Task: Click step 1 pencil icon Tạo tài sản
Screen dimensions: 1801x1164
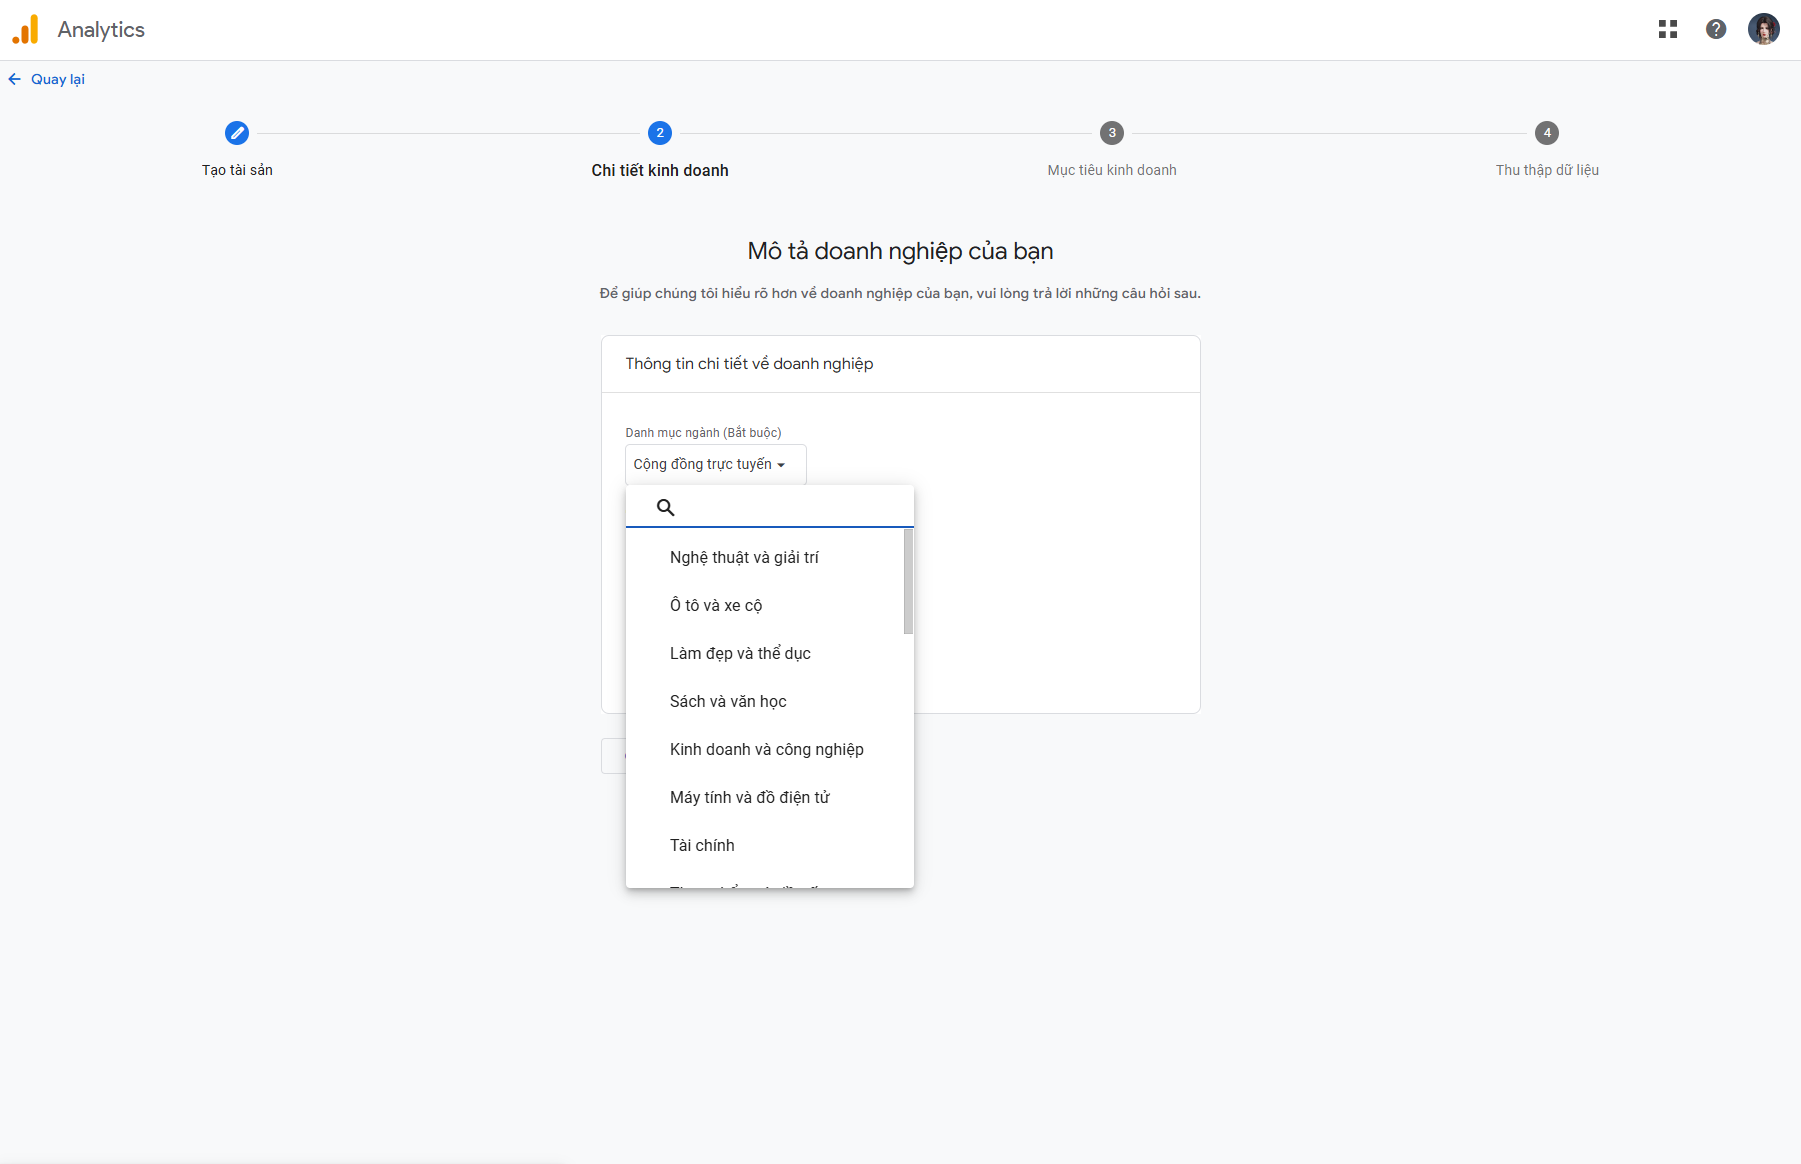Action: (237, 133)
